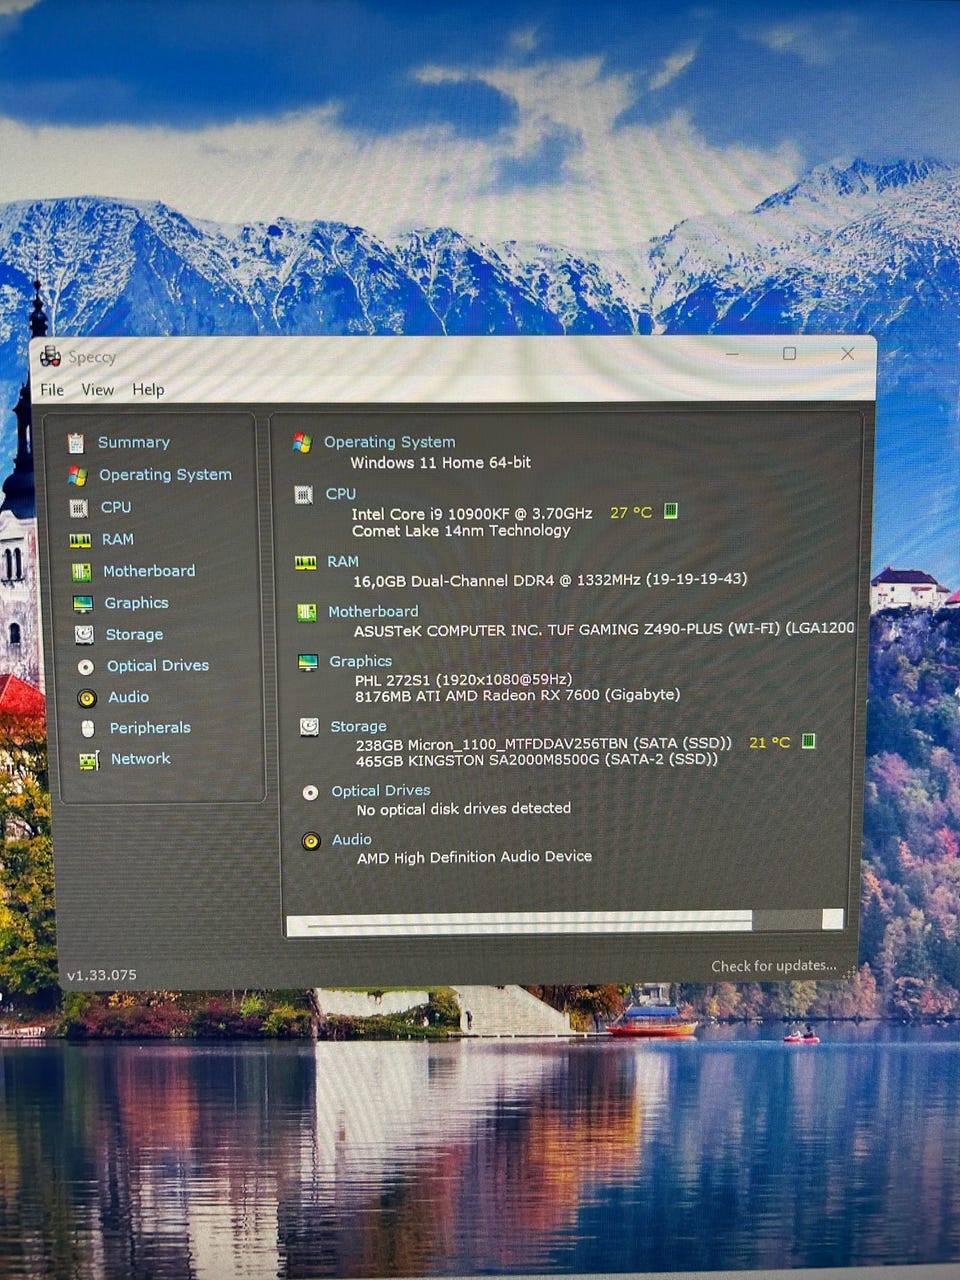Screen dimensions: 960x1280
Task: Click the PHL 272S1 monitor text
Action: (x=463, y=680)
